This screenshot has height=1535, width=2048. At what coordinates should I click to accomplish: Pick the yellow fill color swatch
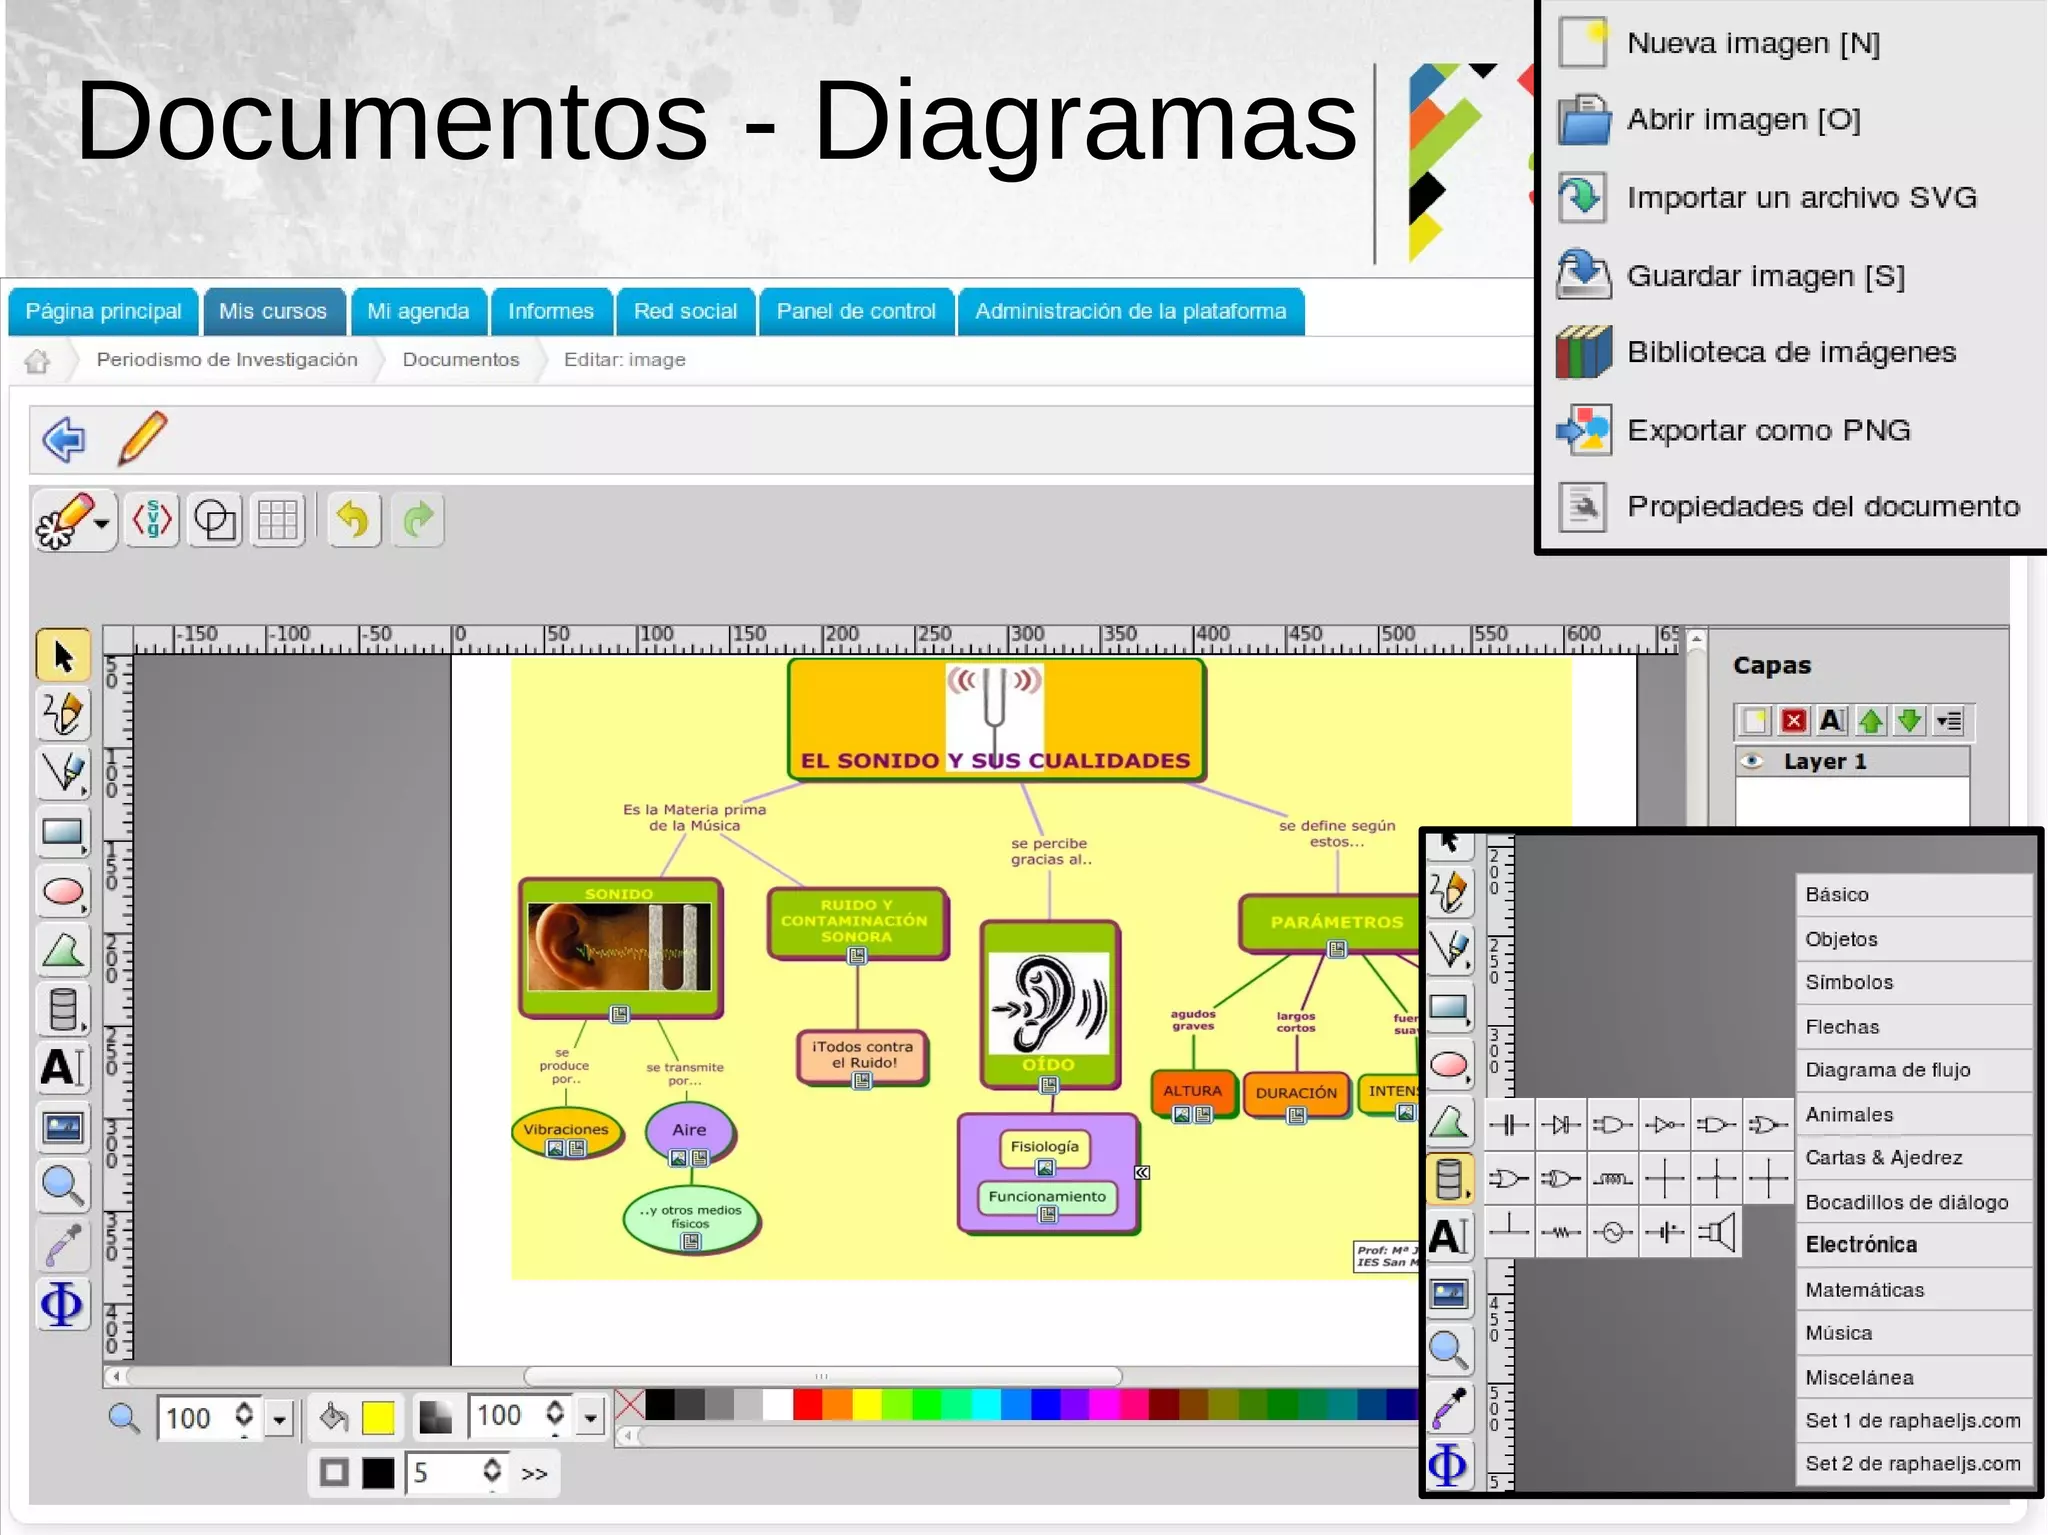(378, 1417)
